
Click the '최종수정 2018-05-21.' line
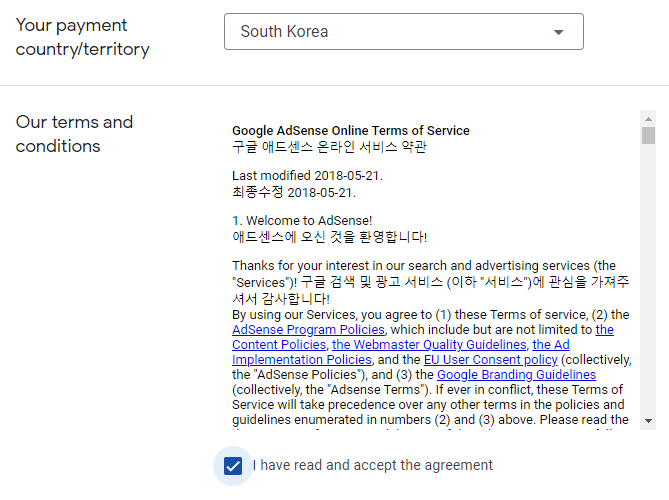click(x=294, y=192)
